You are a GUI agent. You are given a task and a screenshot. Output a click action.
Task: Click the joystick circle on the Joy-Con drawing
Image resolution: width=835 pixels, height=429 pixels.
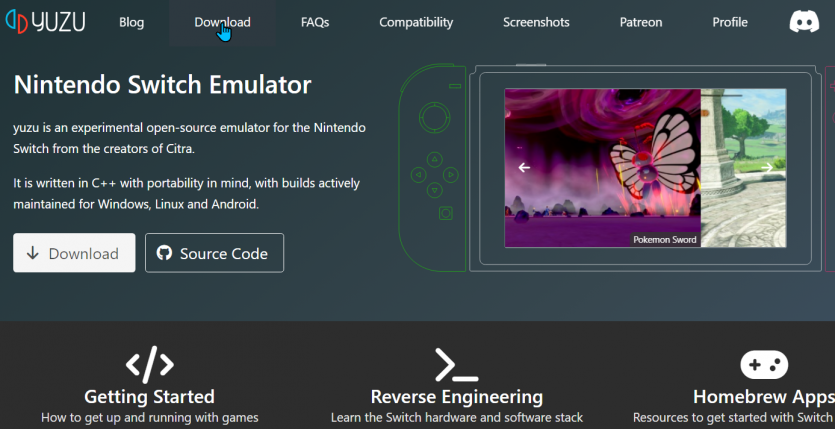point(435,117)
